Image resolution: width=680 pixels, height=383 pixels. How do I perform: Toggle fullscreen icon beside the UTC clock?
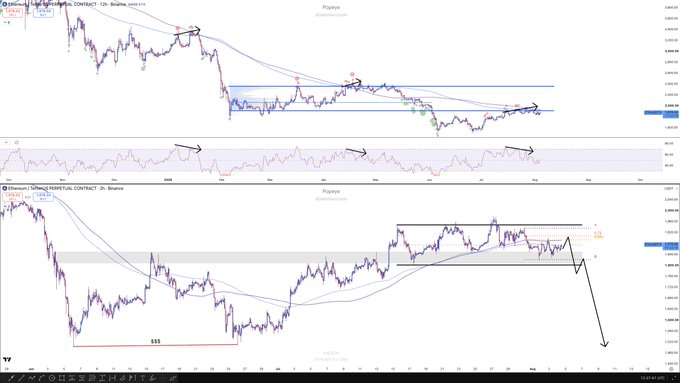coord(674,378)
